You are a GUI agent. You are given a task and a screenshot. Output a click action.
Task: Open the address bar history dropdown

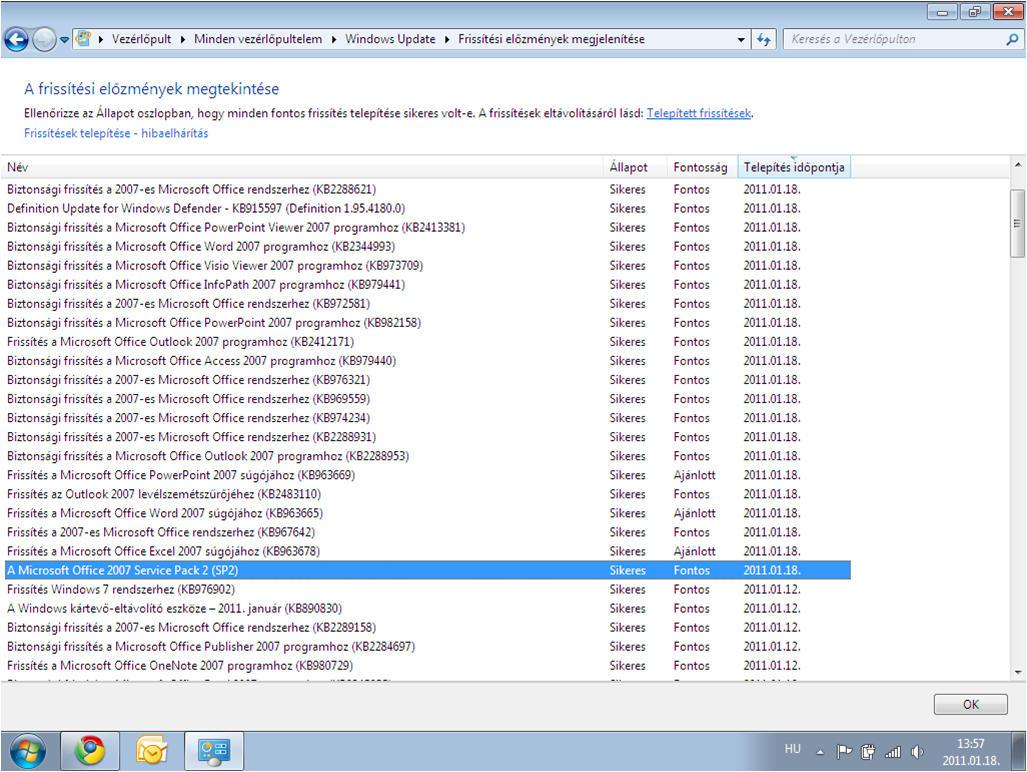pos(741,39)
